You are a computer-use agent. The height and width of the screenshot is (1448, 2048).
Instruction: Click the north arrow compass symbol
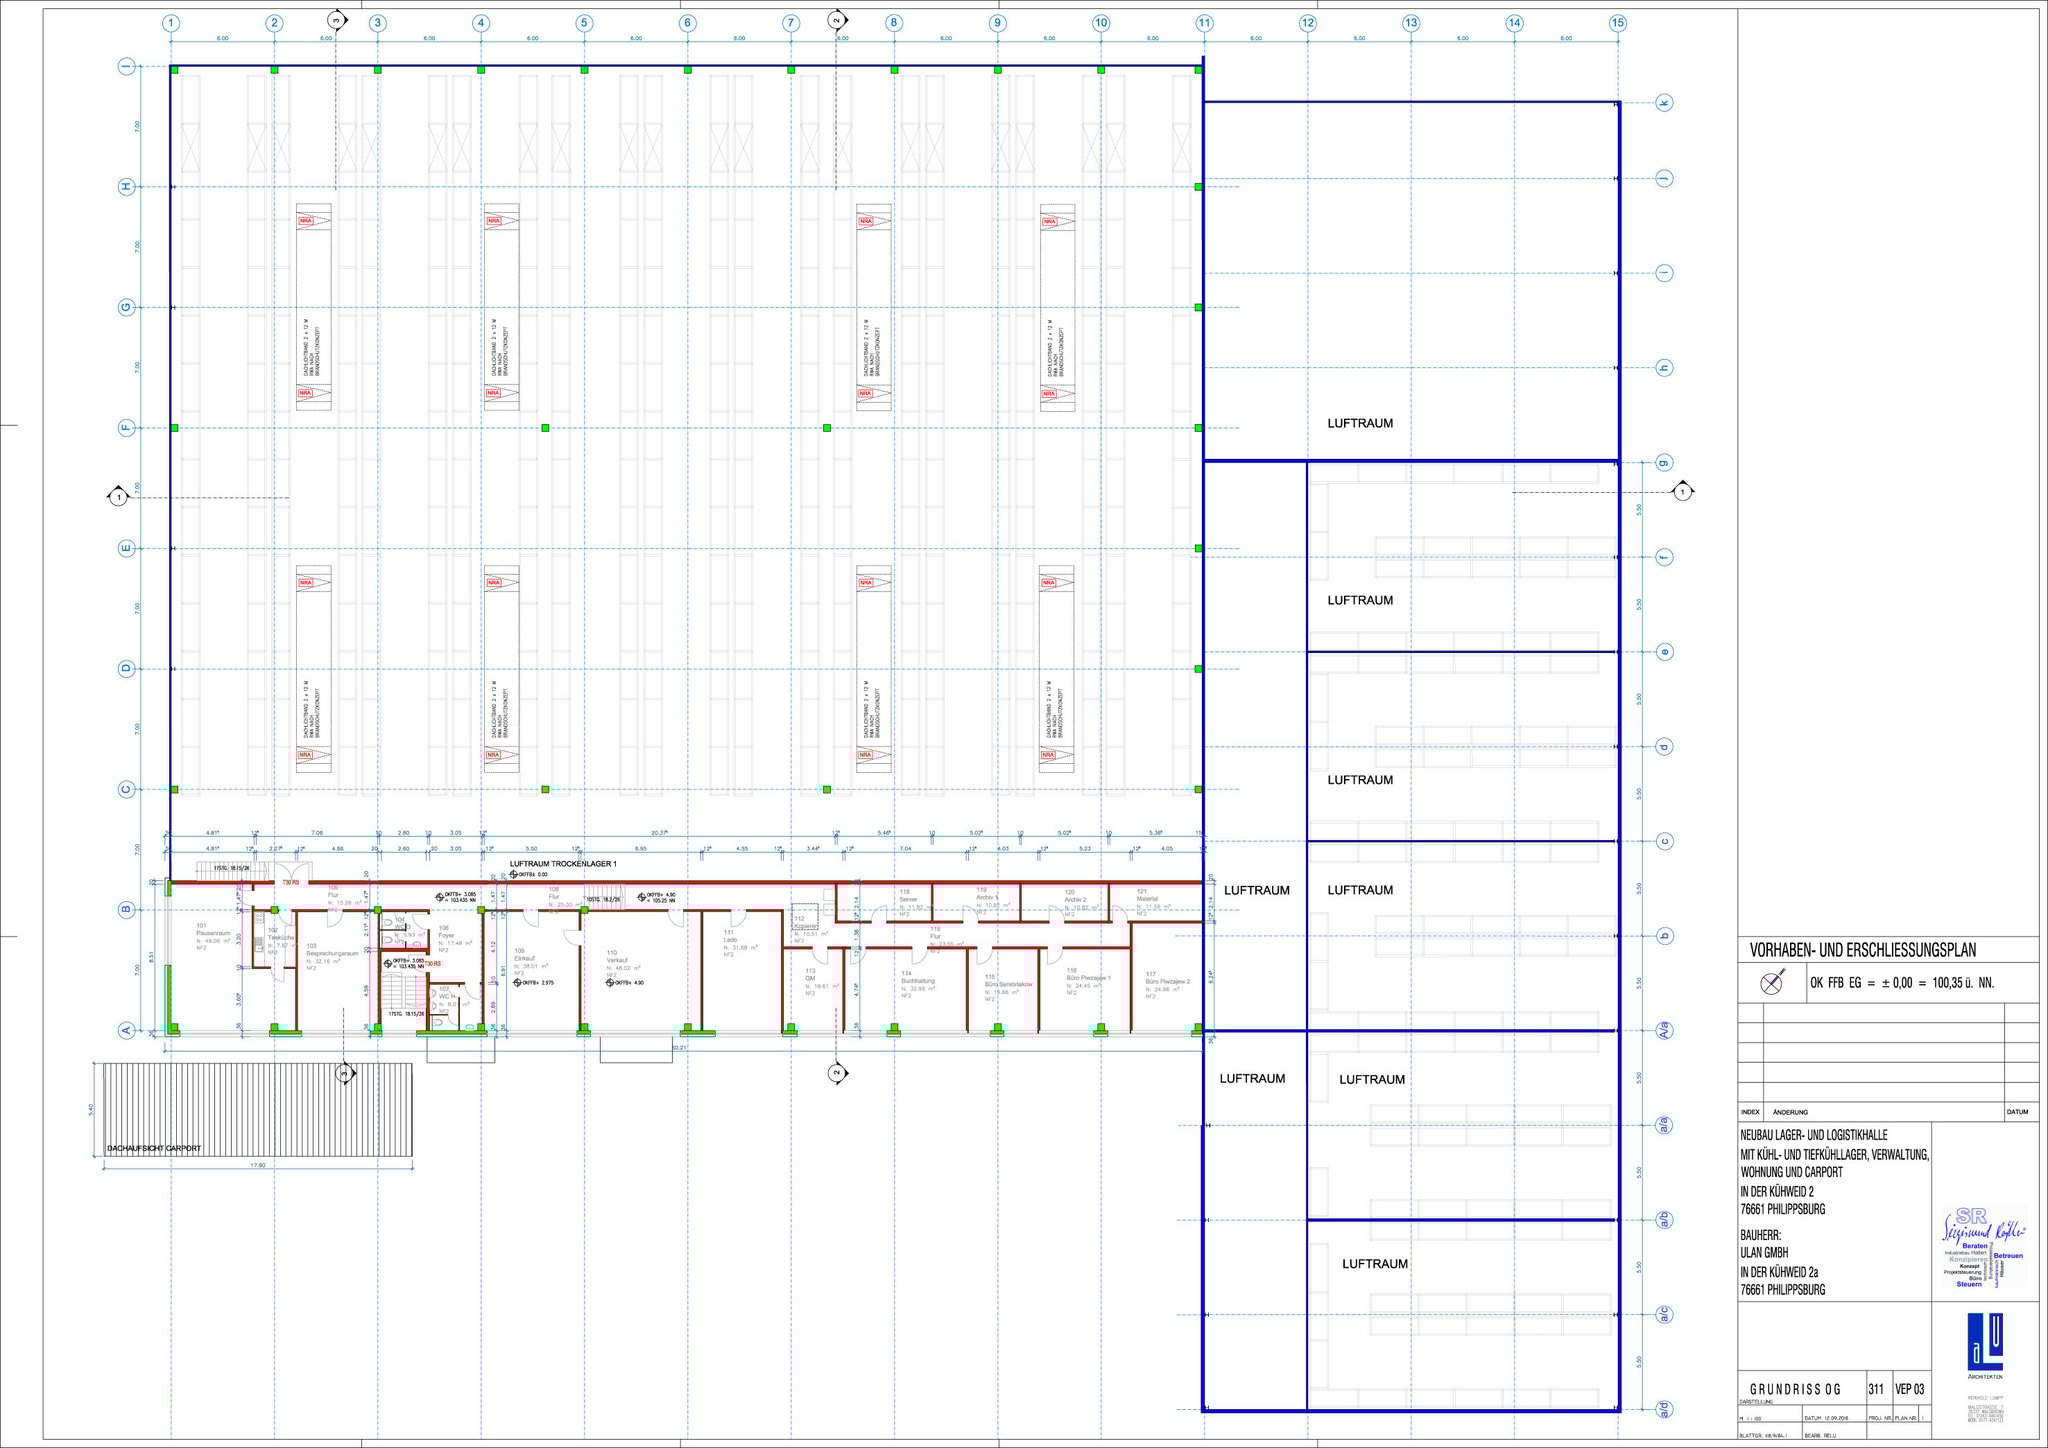(1772, 983)
